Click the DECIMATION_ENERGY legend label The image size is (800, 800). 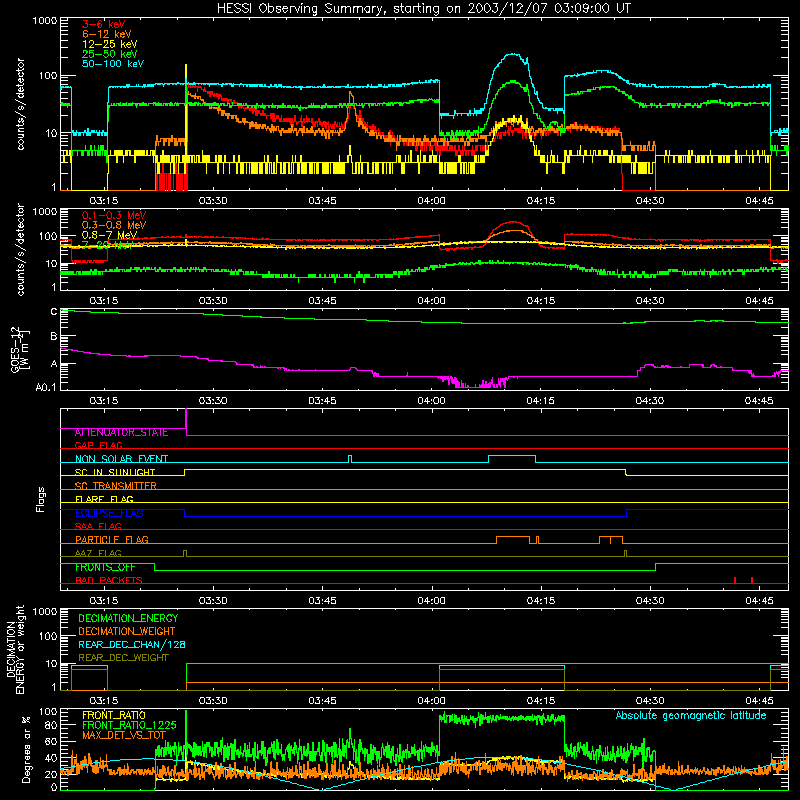128,618
